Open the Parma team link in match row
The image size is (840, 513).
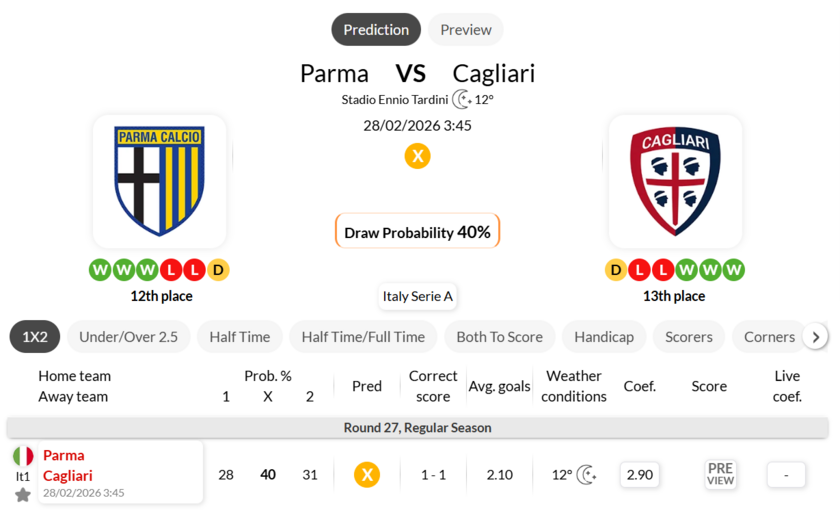pos(64,455)
